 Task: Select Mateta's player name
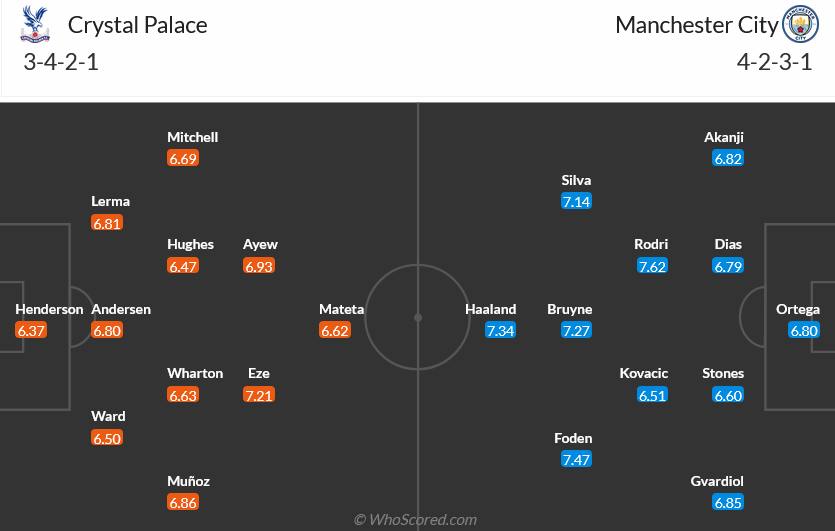tap(341, 310)
